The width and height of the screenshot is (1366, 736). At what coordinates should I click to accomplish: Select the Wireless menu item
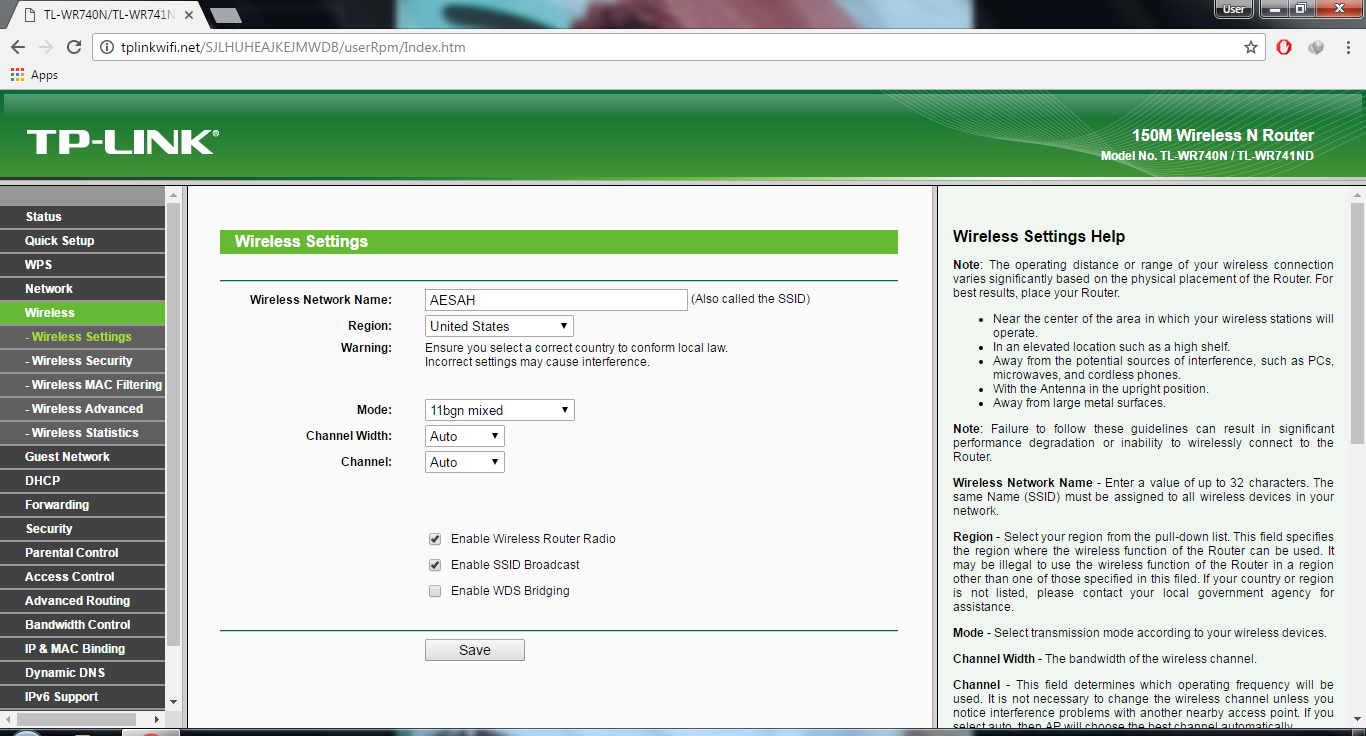[82, 313]
